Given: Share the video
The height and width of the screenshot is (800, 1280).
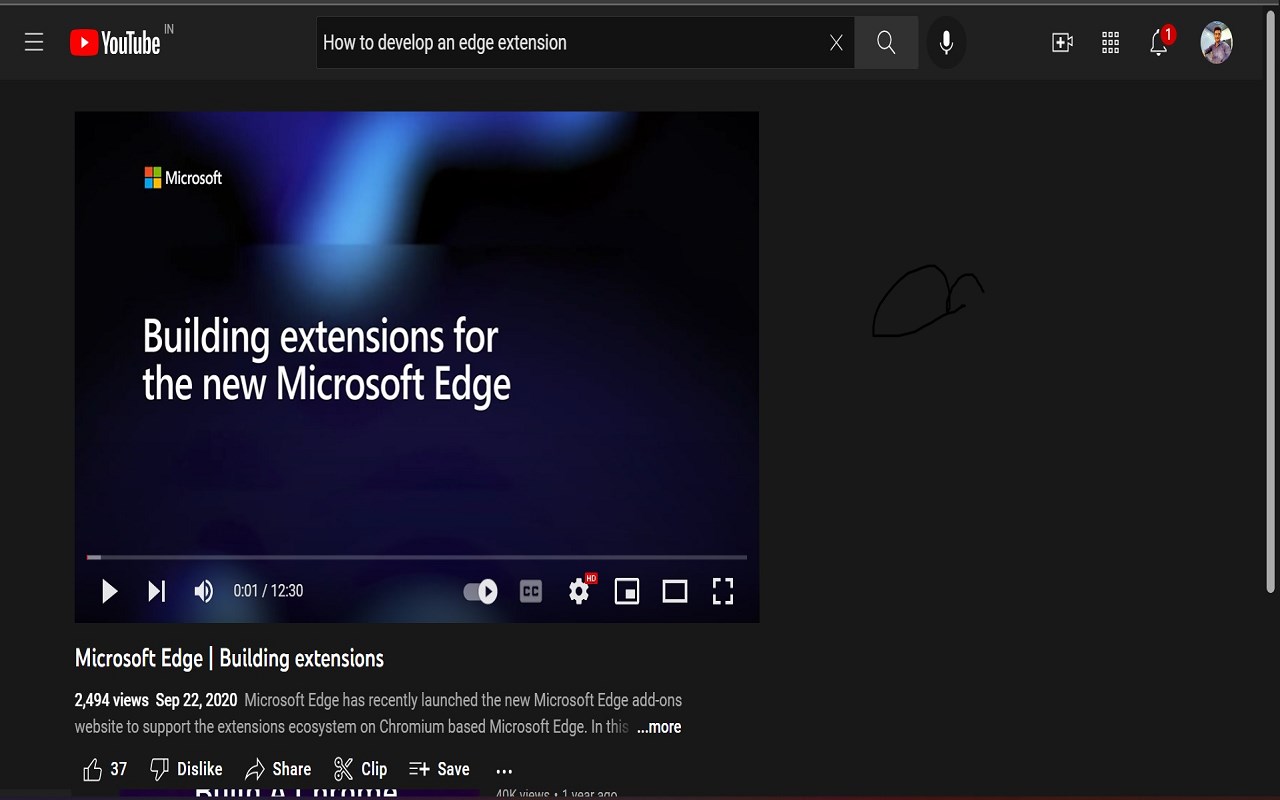Looking at the screenshot, I should [278, 769].
